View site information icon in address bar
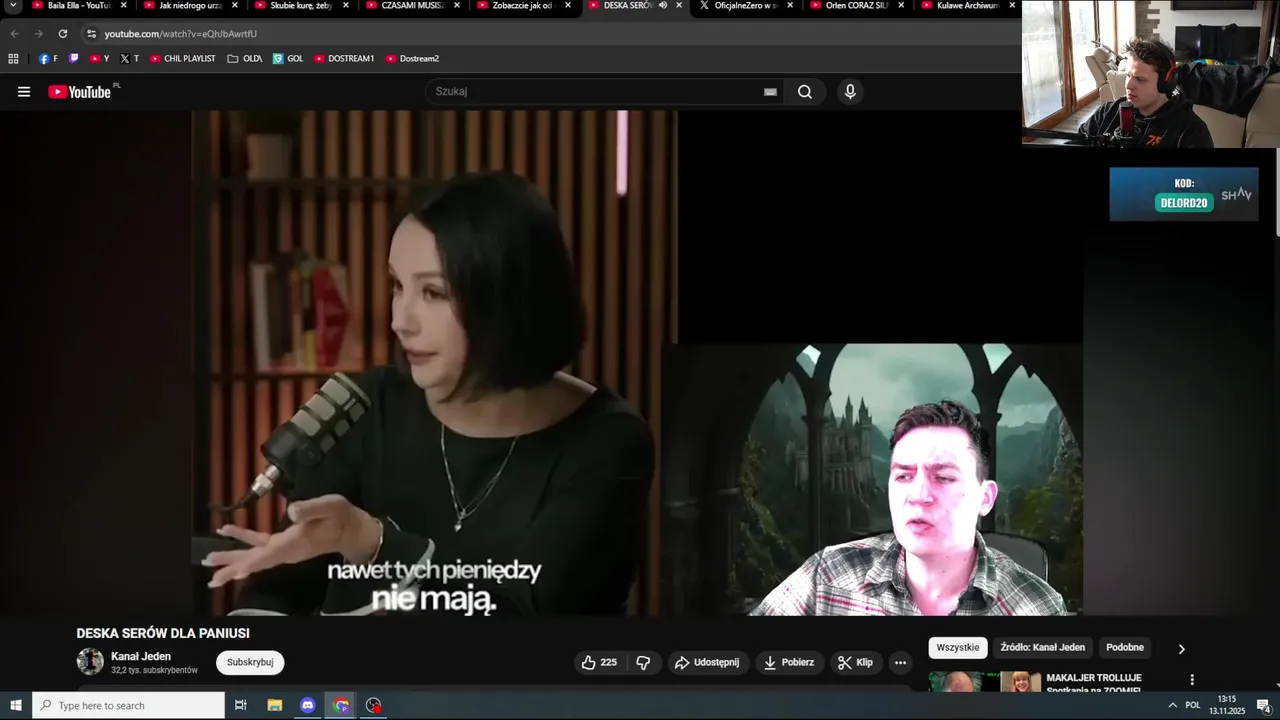The image size is (1280, 720). click(x=91, y=34)
